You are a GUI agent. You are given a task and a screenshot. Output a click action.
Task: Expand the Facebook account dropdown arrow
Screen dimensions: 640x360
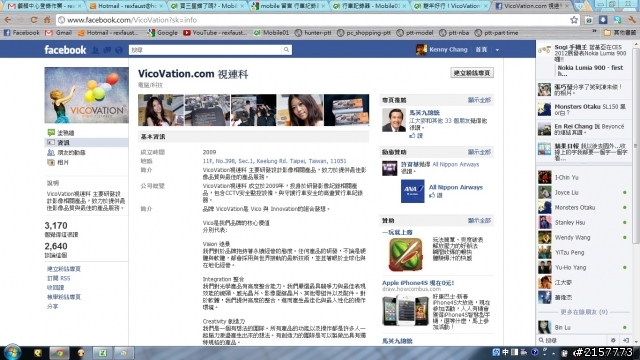point(497,50)
